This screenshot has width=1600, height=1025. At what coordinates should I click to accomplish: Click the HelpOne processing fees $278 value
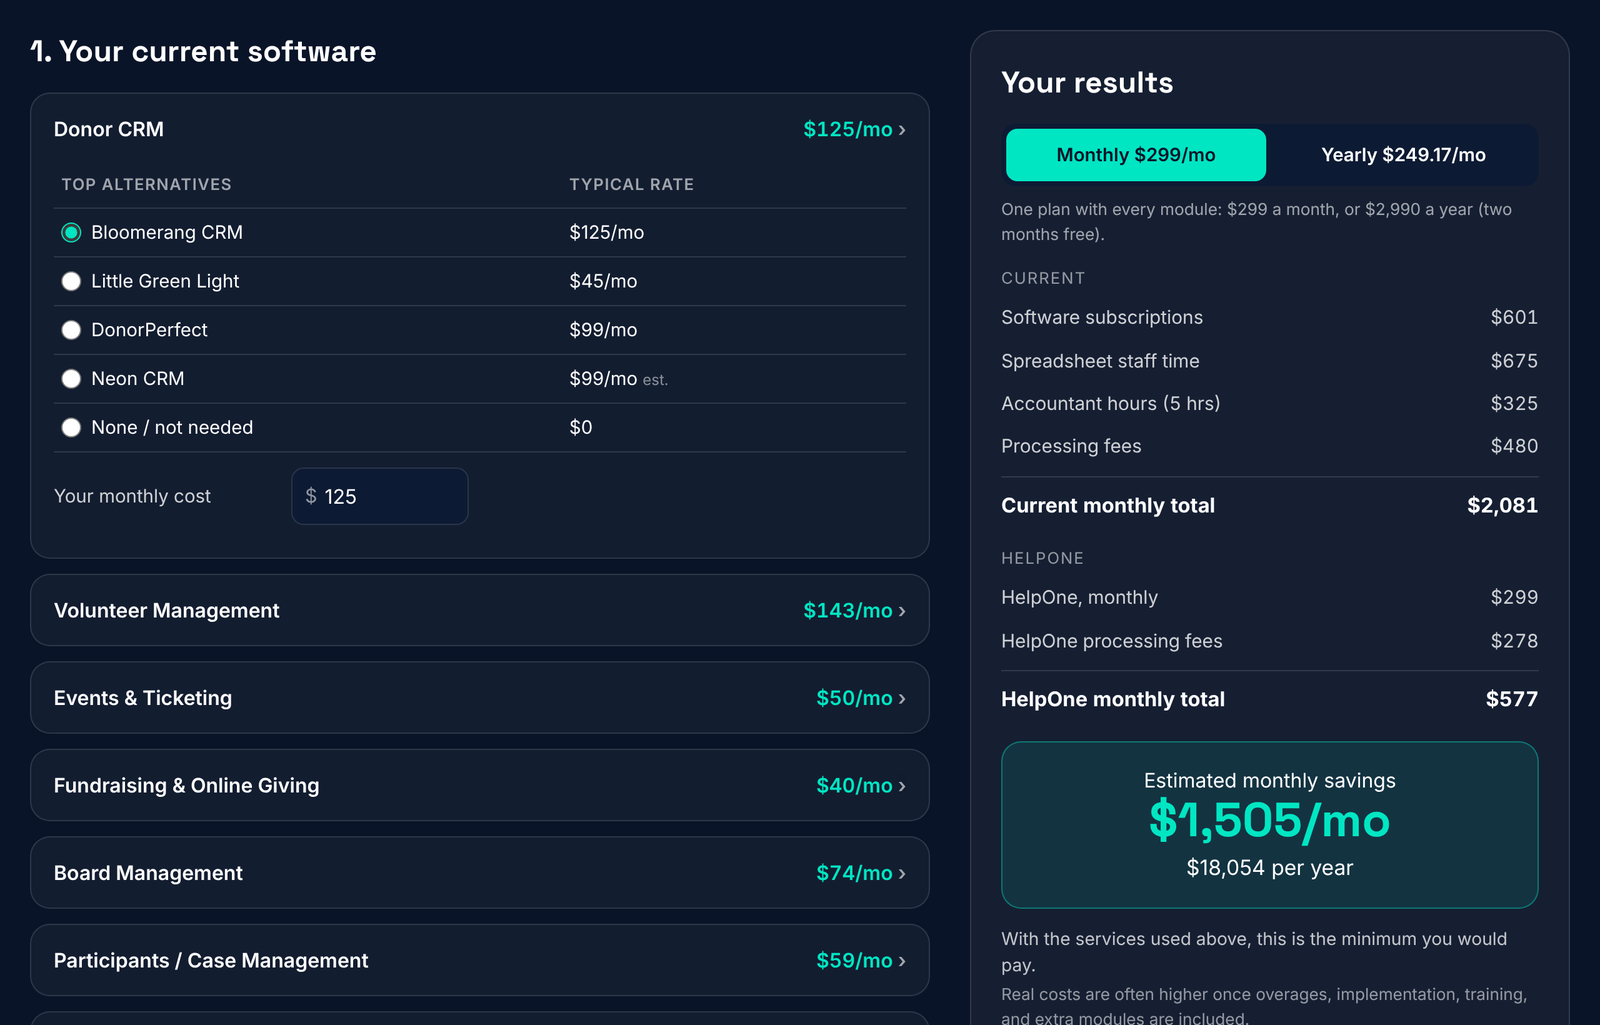pyautogui.click(x=1514, y=641)
